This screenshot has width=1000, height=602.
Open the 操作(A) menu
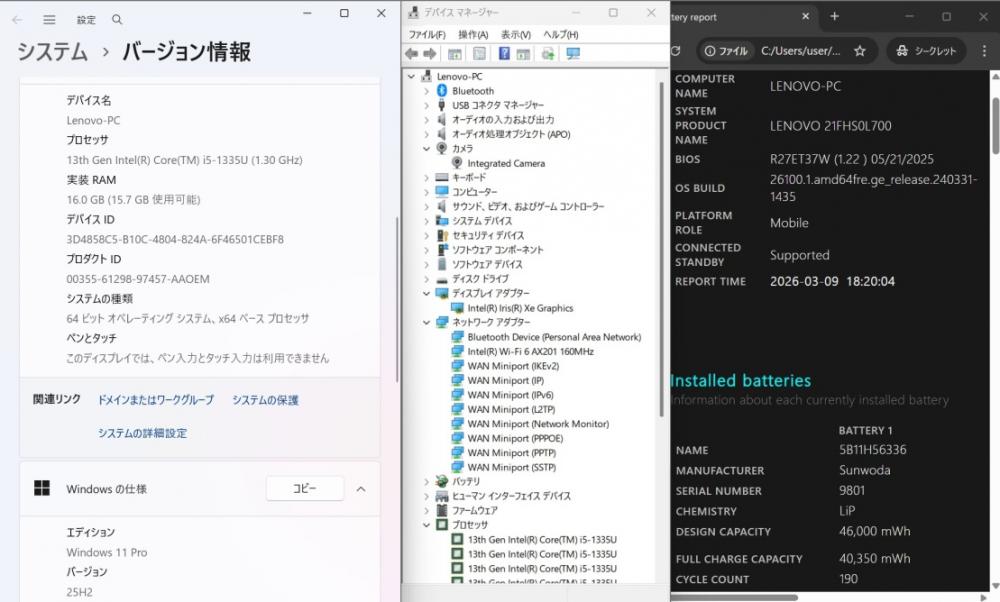coord(473,34)
